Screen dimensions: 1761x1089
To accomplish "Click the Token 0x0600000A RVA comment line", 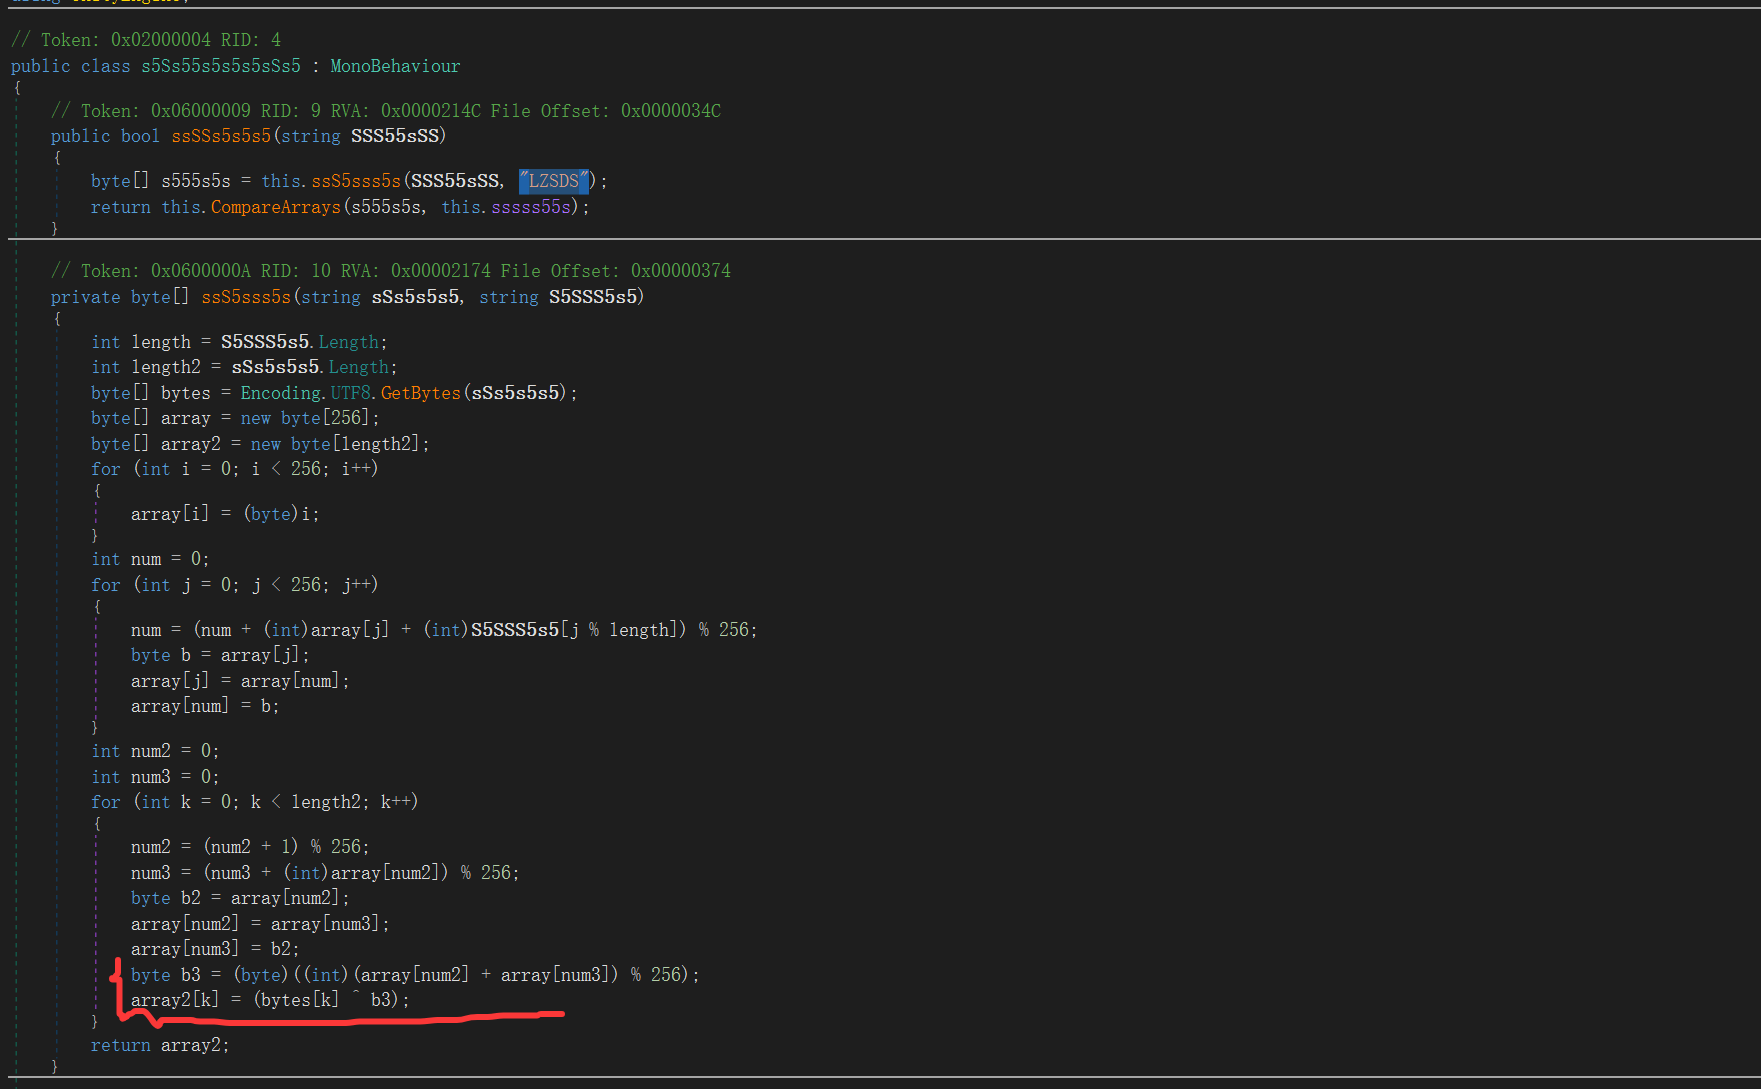I will 391,271.
